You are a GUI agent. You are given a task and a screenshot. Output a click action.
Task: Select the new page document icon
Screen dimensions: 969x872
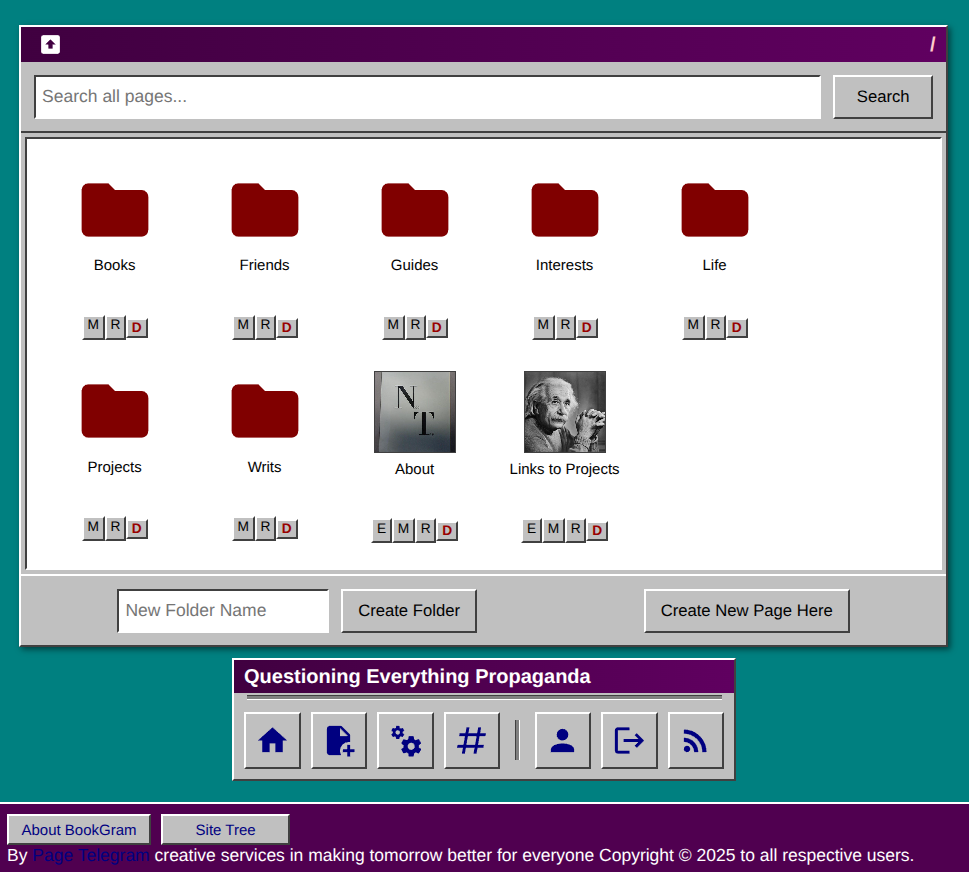338,740
